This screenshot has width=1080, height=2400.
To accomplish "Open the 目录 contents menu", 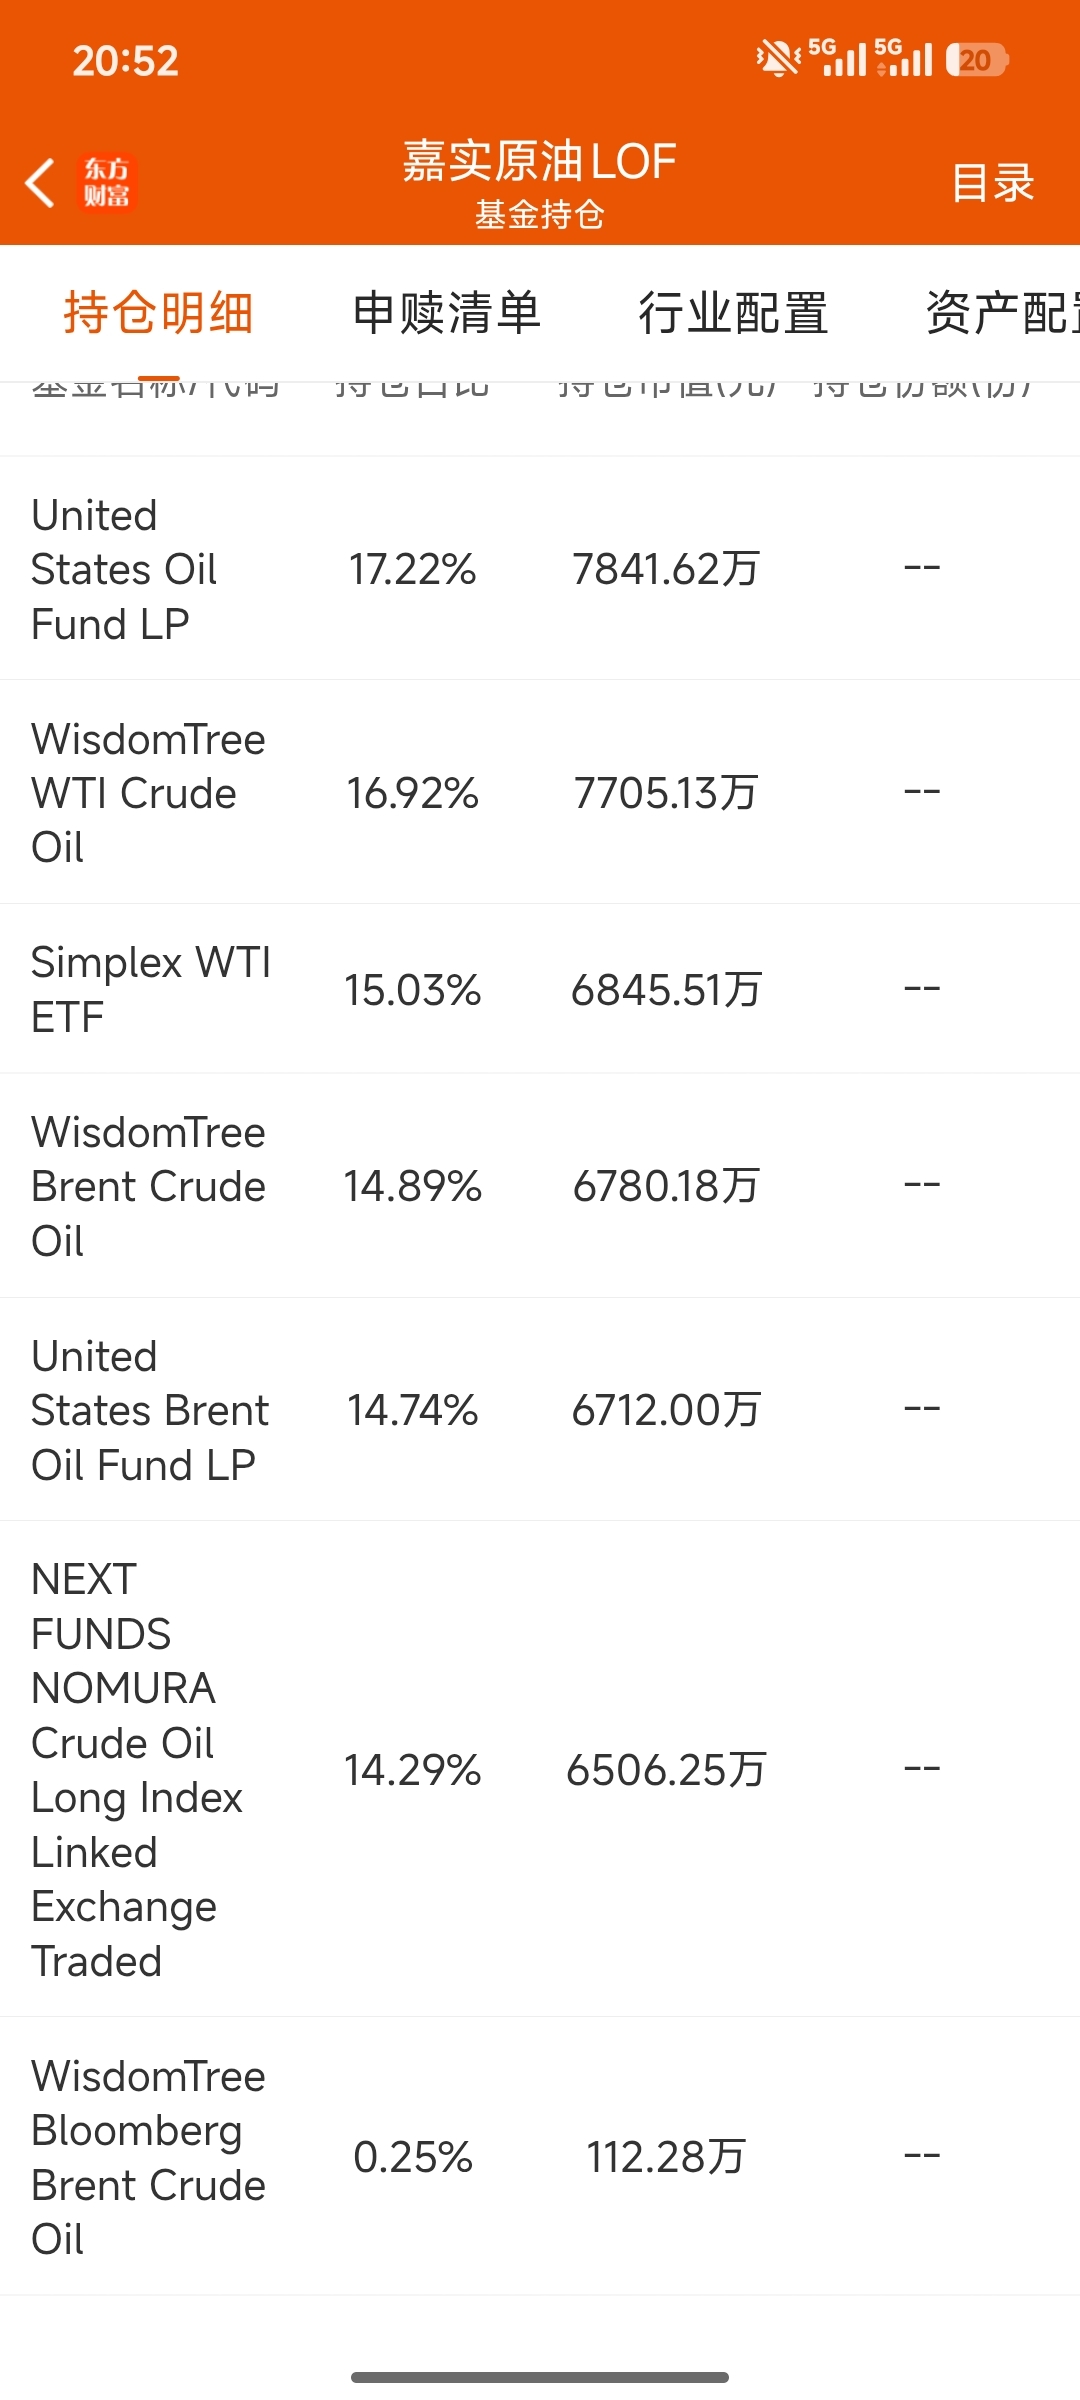I will click(992, 183).
